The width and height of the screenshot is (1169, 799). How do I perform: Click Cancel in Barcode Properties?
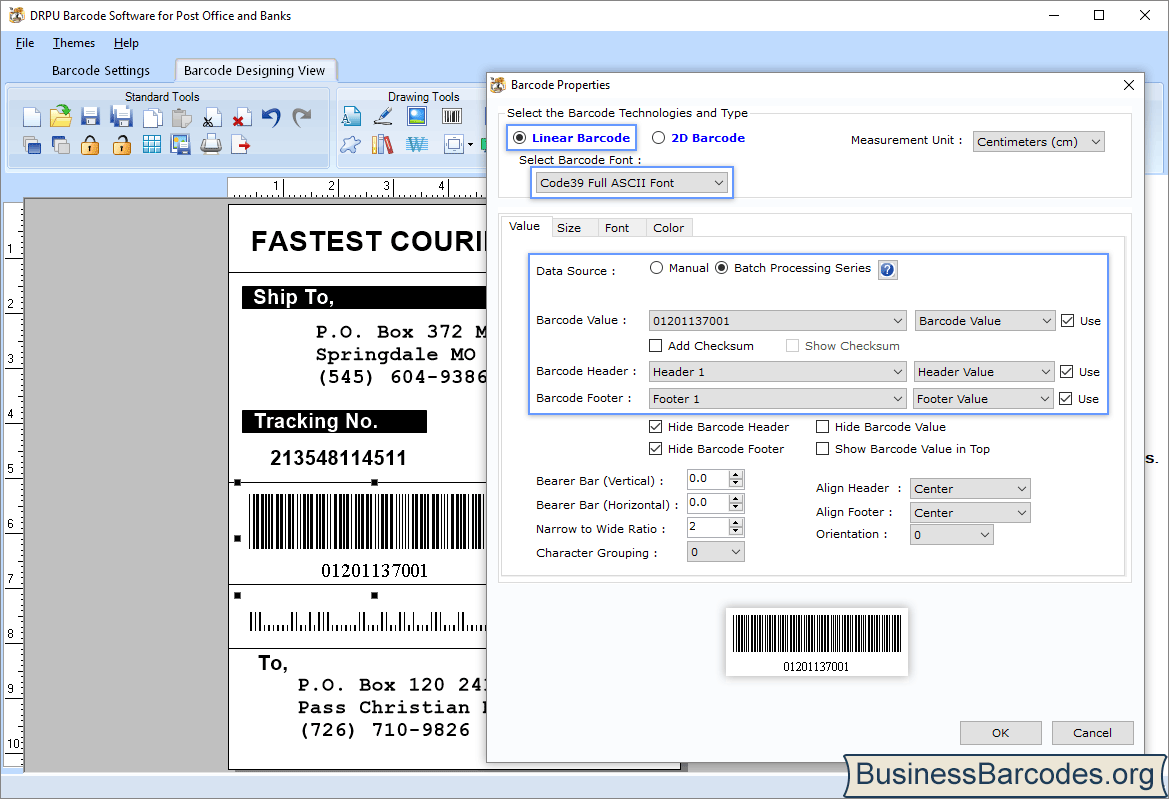pos(1092,733)
